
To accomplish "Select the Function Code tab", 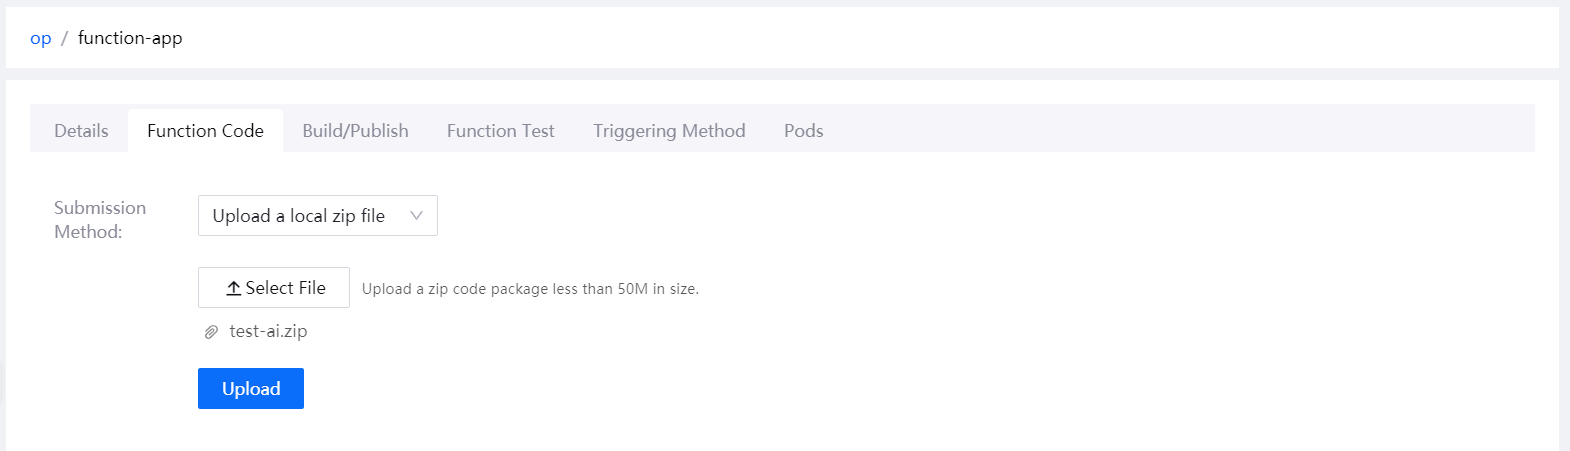I will pos(205,131).
